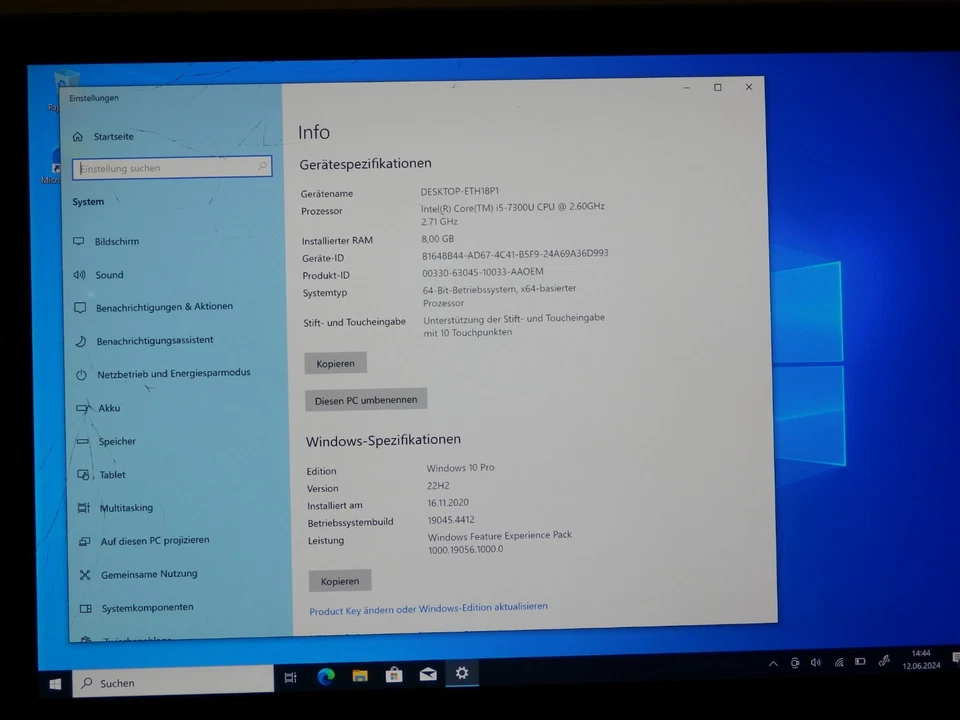Select the Akku battery settings entry
The image size is (960, 720).
point(108,408)
